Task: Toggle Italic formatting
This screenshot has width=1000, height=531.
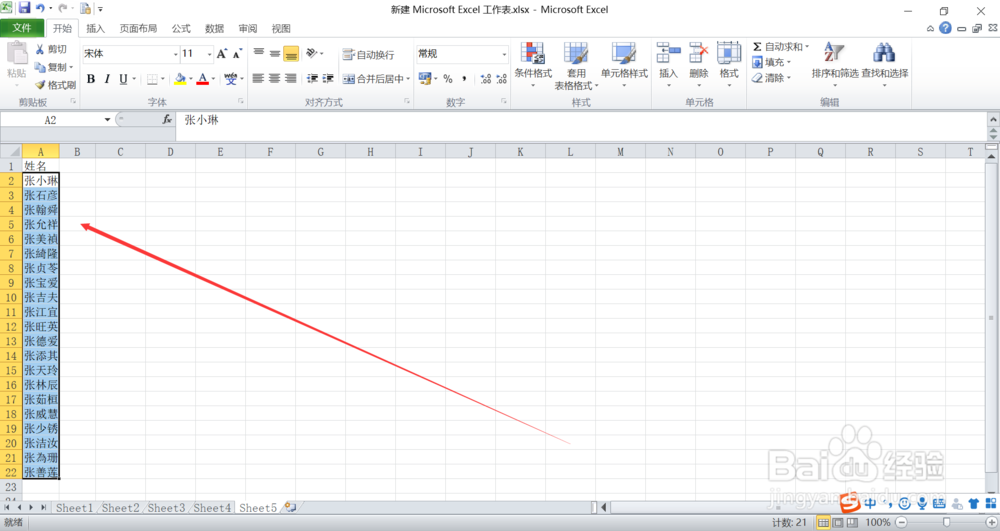Action: [x=107, y=79]
